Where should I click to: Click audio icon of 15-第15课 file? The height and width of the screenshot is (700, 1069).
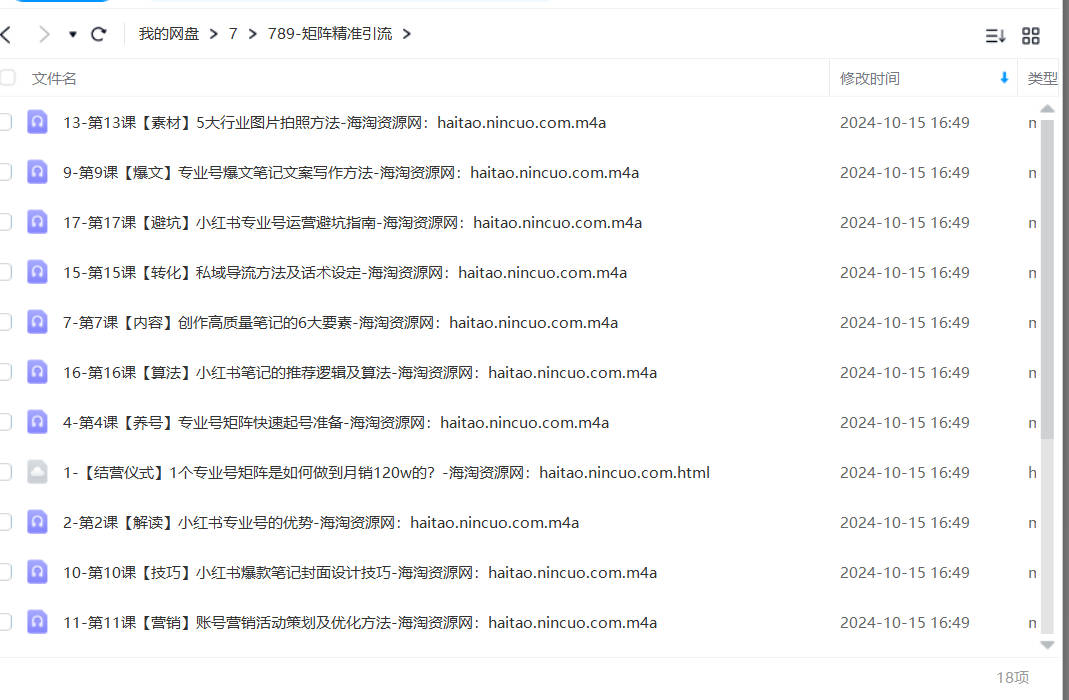37,272
